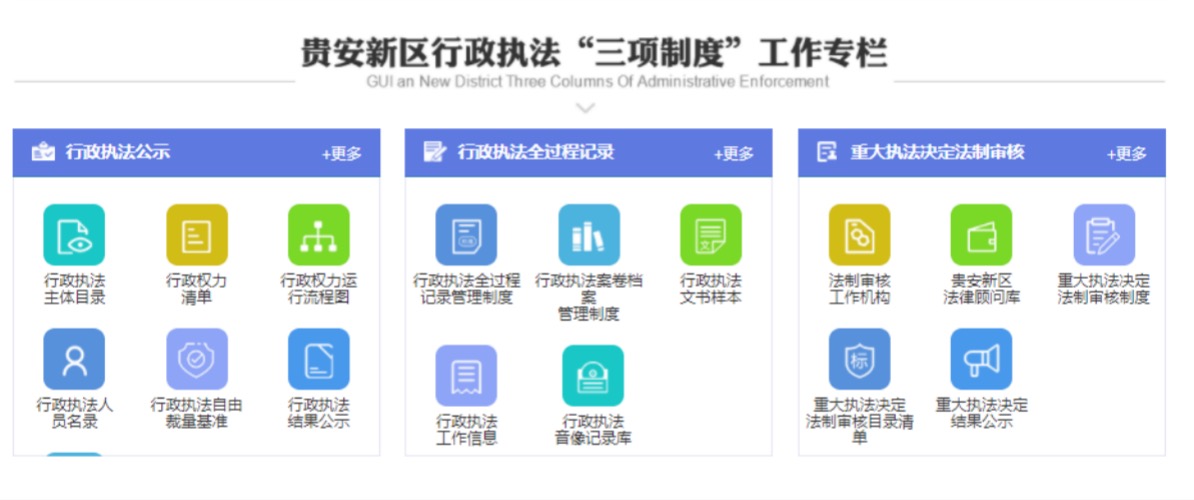This screenshot has width=1194, height=500.
Task: Open the 行政执法主体目录 icon
Action: [74, 235]
